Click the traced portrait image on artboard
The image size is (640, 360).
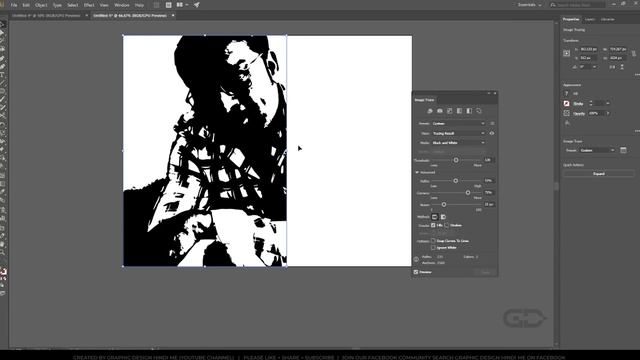[204, 151]
